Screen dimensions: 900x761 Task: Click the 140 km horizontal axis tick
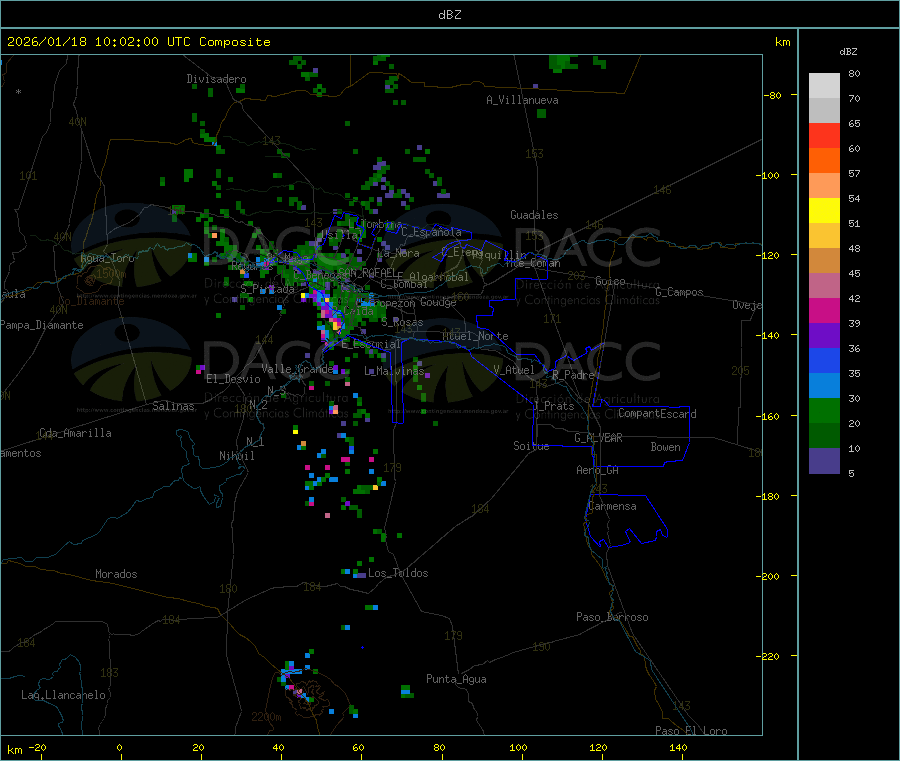(678, 748)
